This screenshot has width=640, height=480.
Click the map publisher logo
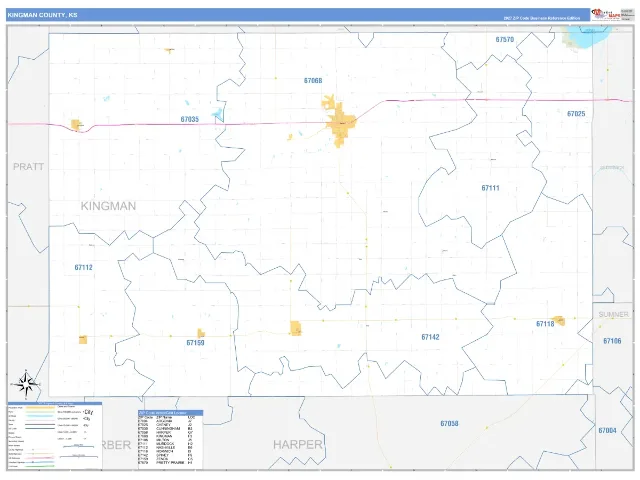coord(606,15)
